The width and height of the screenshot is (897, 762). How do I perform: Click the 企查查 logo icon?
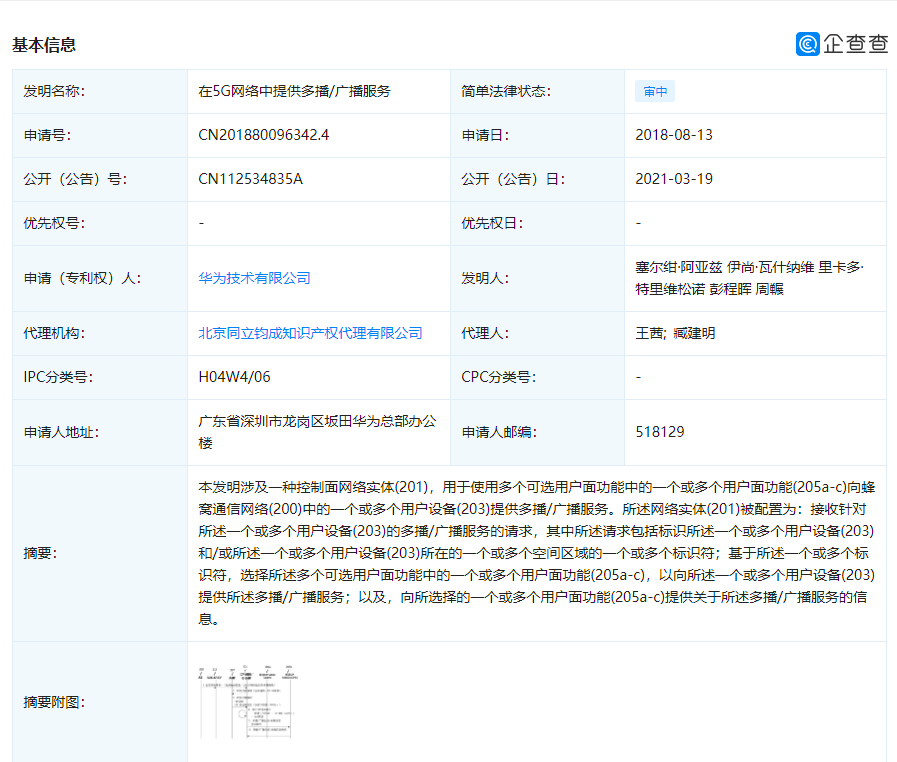click(x=807, y=44)
